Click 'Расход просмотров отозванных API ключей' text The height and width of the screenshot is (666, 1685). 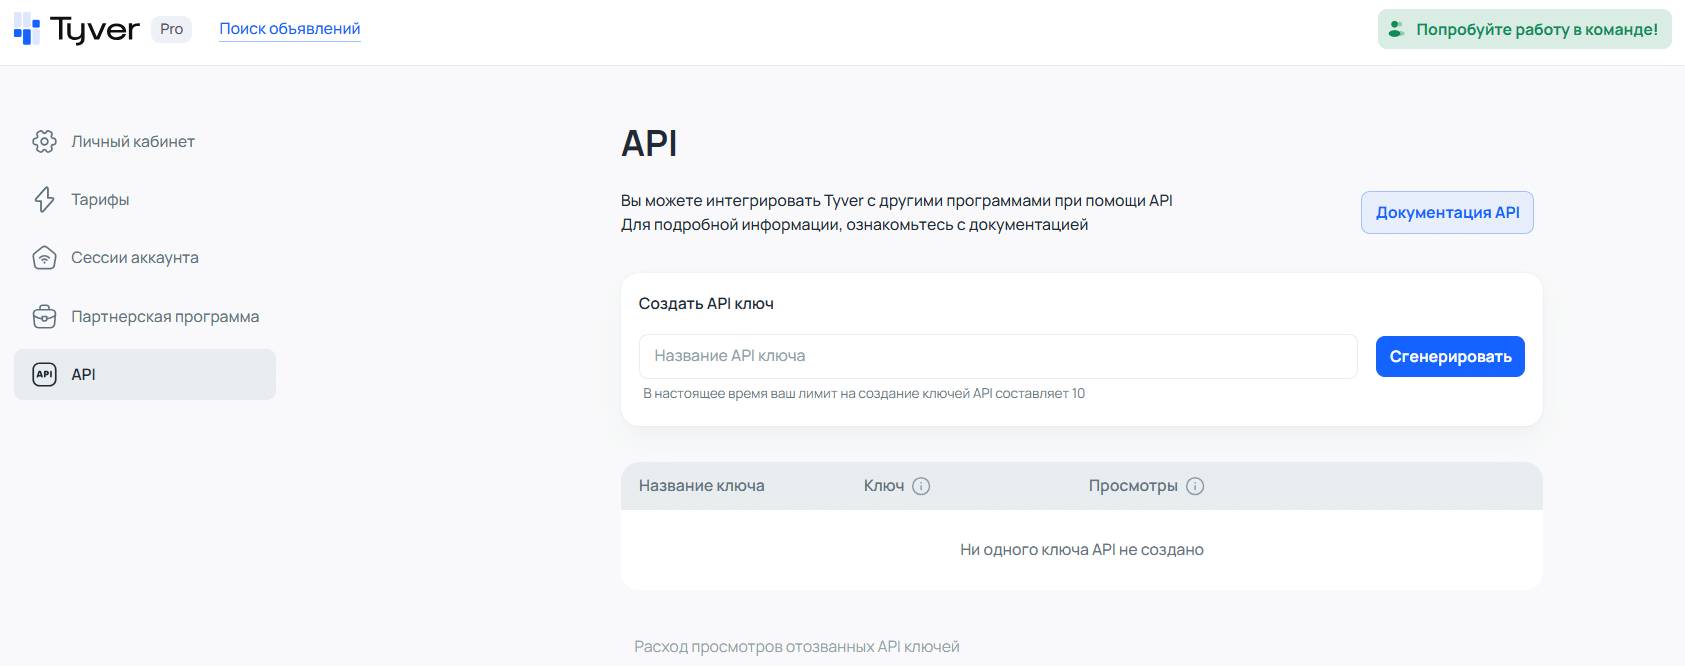point(797,647)
